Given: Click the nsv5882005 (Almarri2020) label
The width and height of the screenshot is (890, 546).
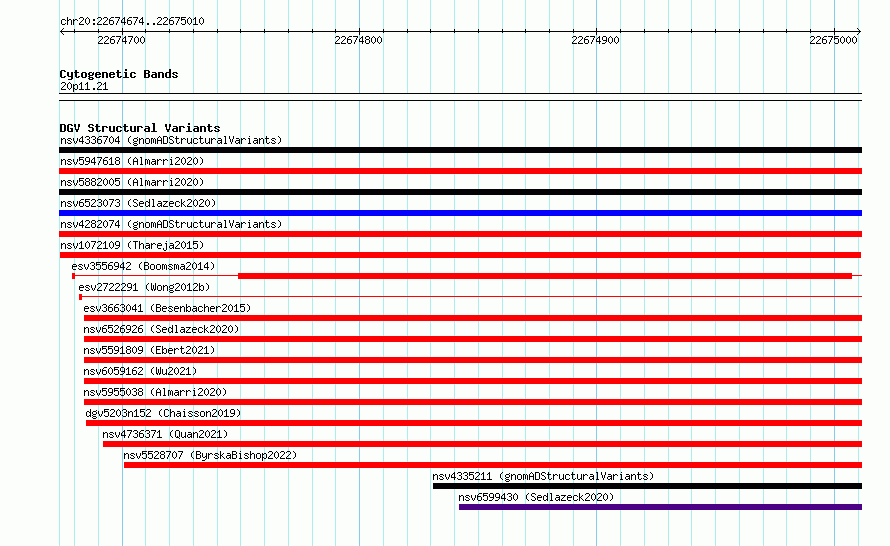Looking at the screenshot, I should coord(132,182).
